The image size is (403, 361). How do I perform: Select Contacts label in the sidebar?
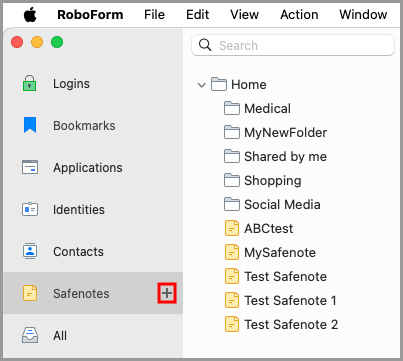click(78, 252)
